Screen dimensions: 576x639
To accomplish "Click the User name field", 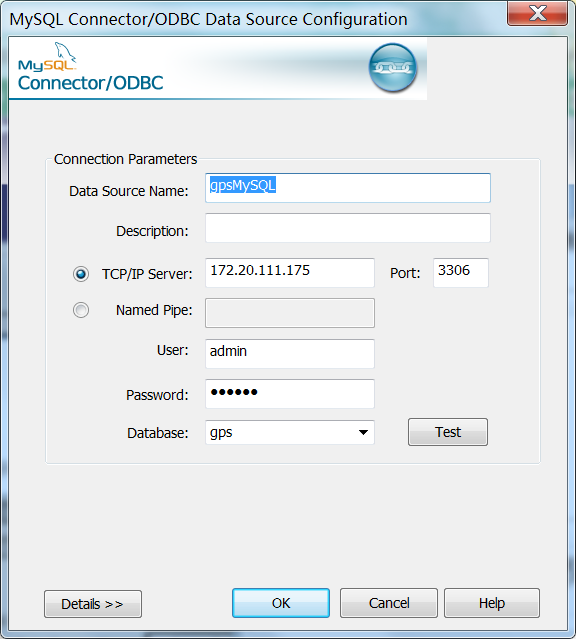I will click(290, 354).
